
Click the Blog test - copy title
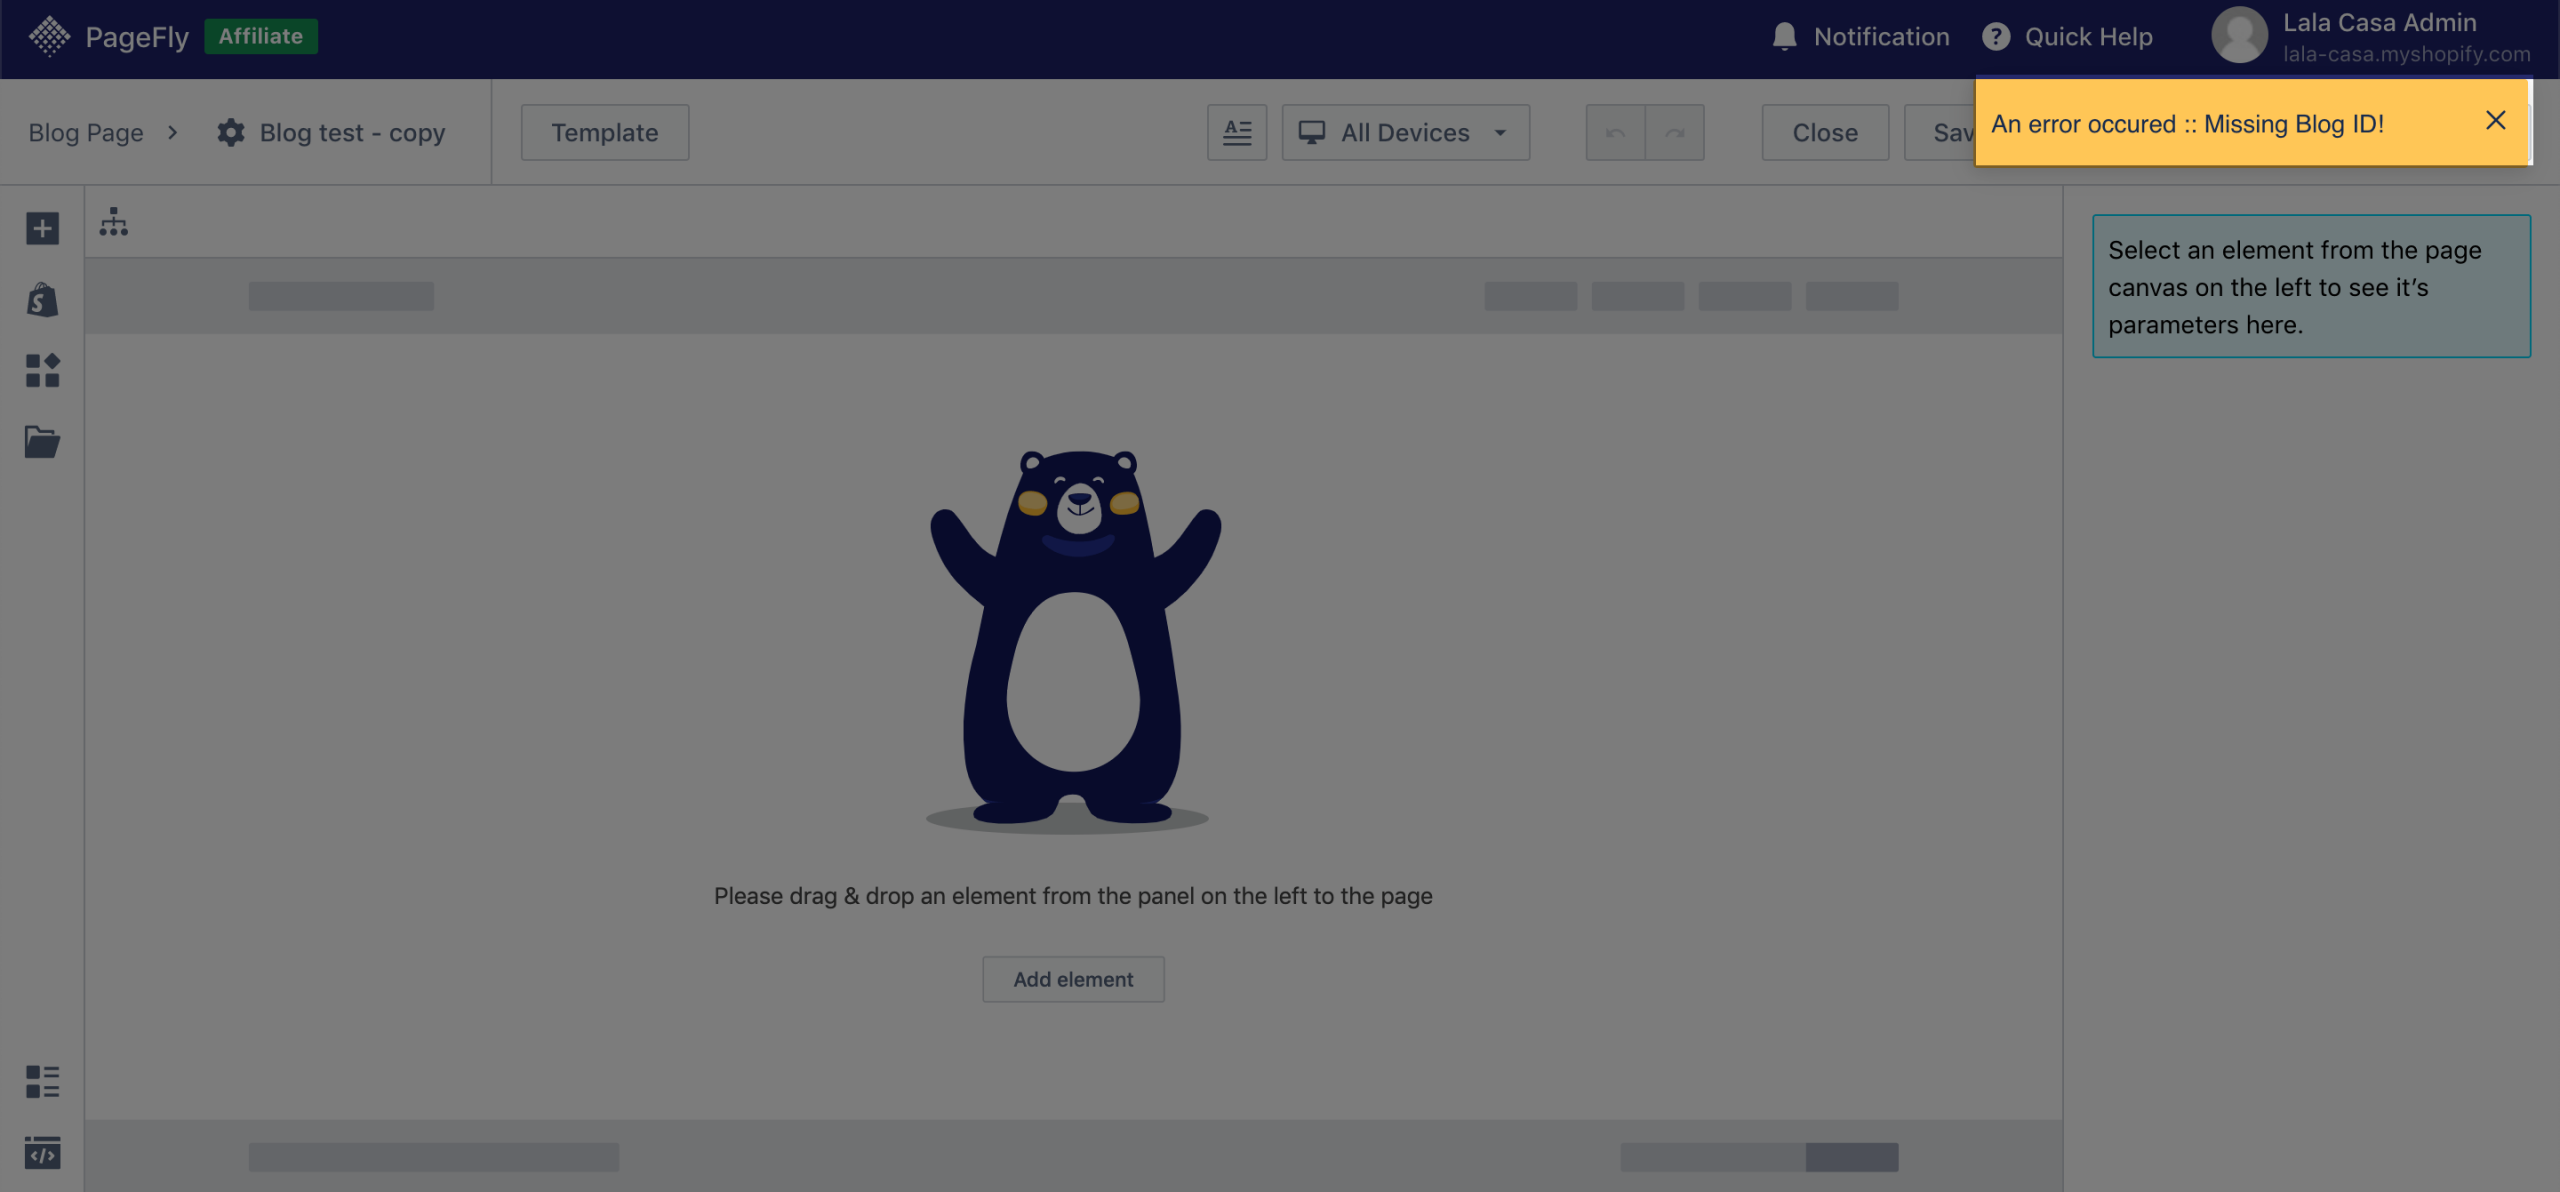(352, 133)
